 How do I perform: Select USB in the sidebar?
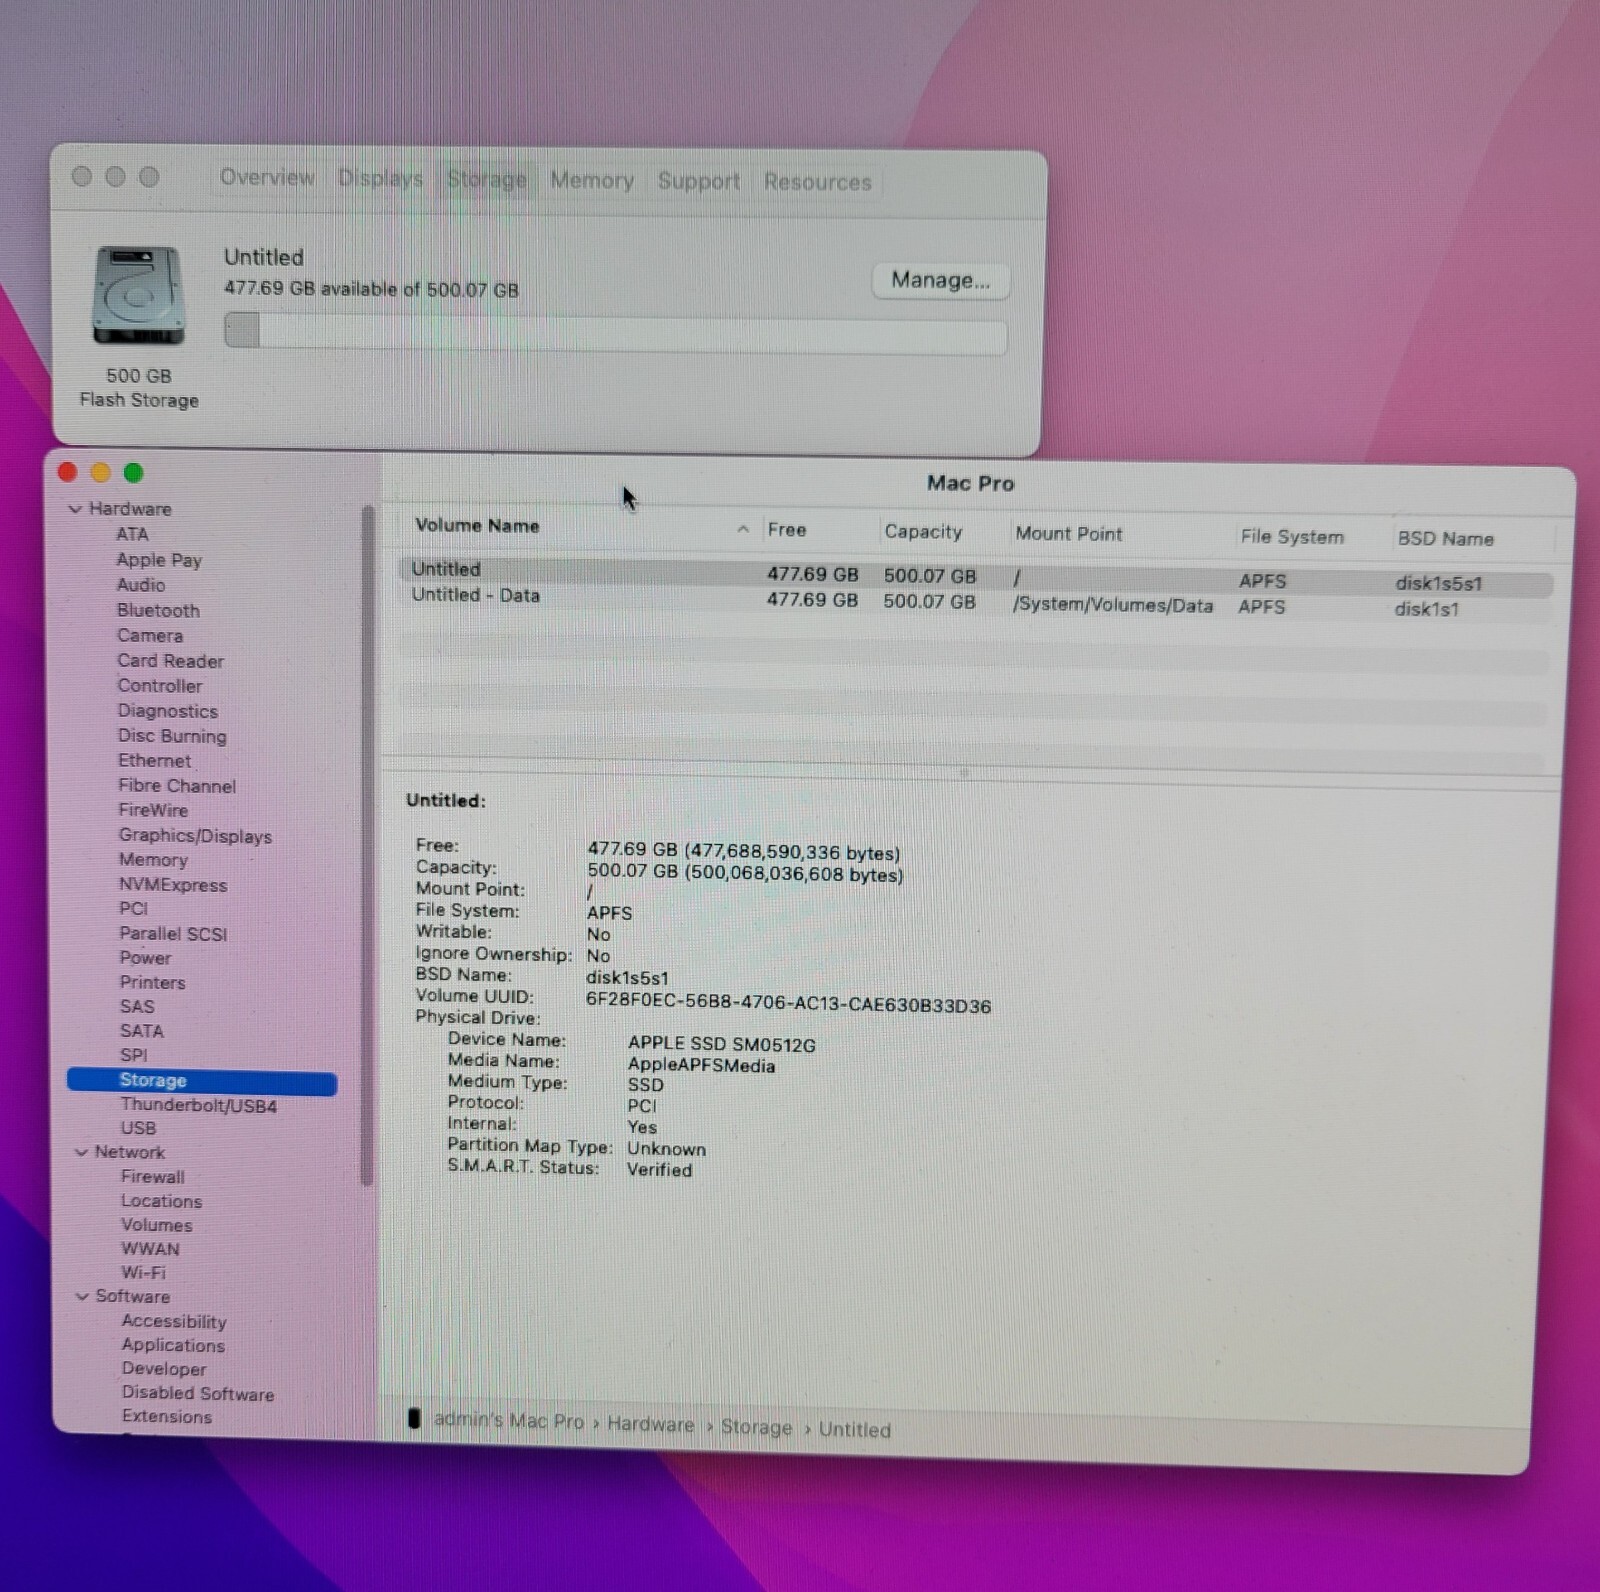pos(138,1128)
